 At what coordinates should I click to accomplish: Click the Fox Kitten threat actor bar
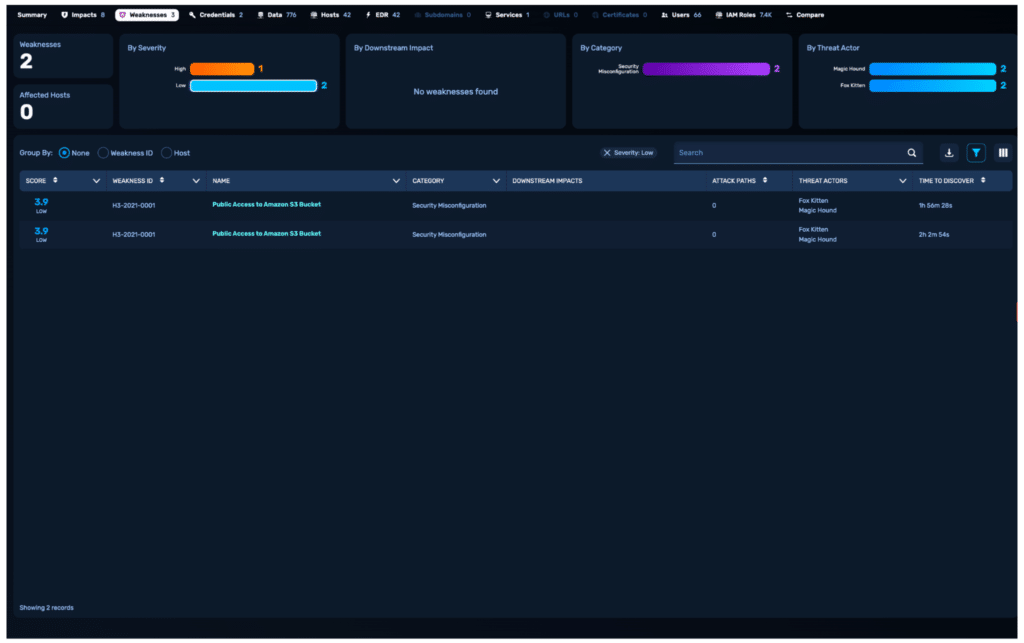click(x=933, y=86)
